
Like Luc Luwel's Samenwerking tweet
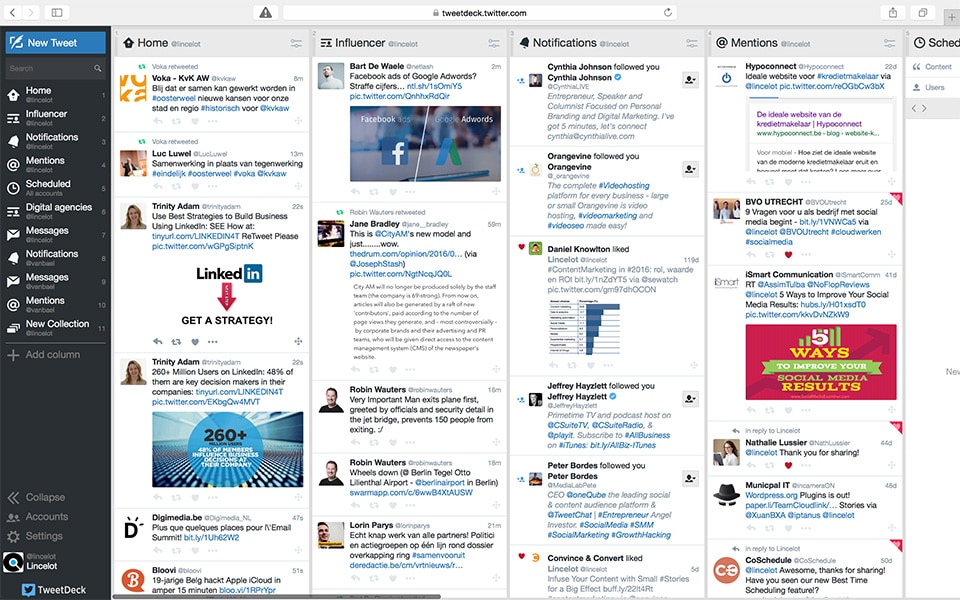click(195, 186)
